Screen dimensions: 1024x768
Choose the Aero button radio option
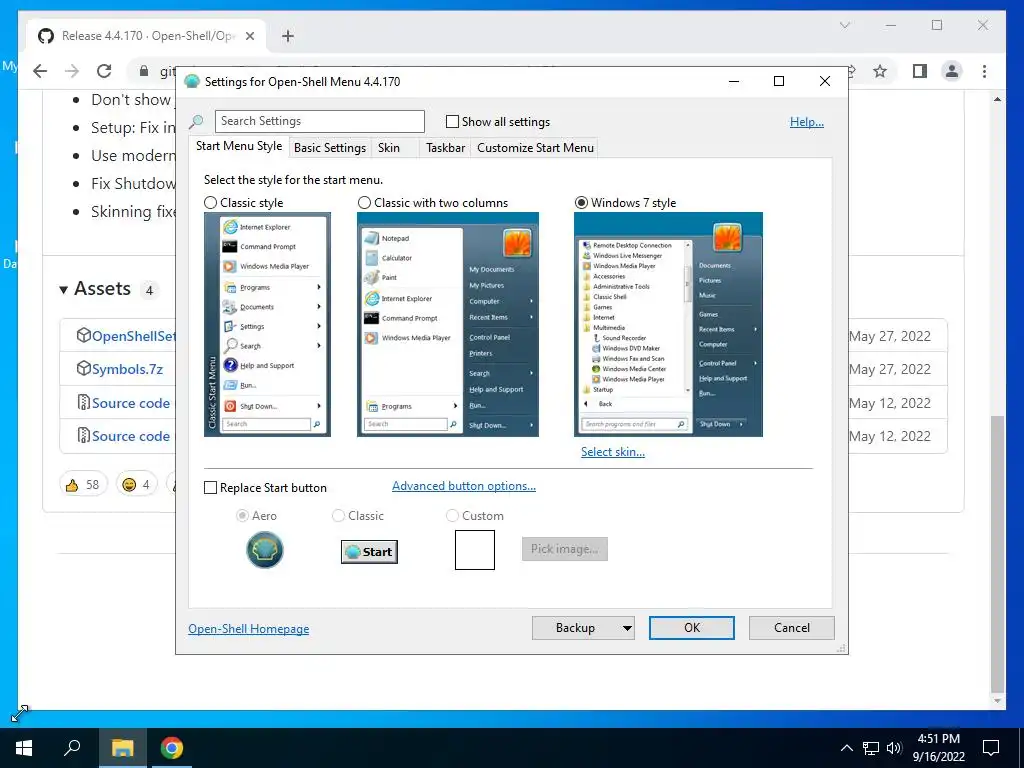(x=242, y=516)
